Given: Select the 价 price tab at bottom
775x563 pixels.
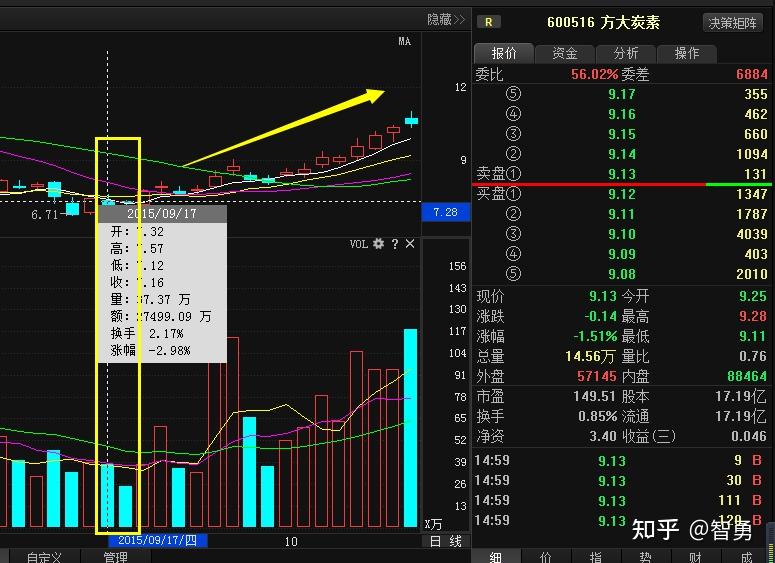Looking at the screenshot, I should pos(545,556).
